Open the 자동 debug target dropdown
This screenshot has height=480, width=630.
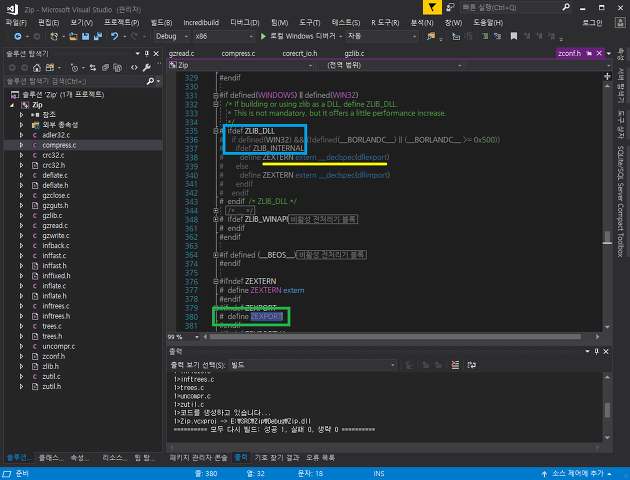click(x=382, y=37)
